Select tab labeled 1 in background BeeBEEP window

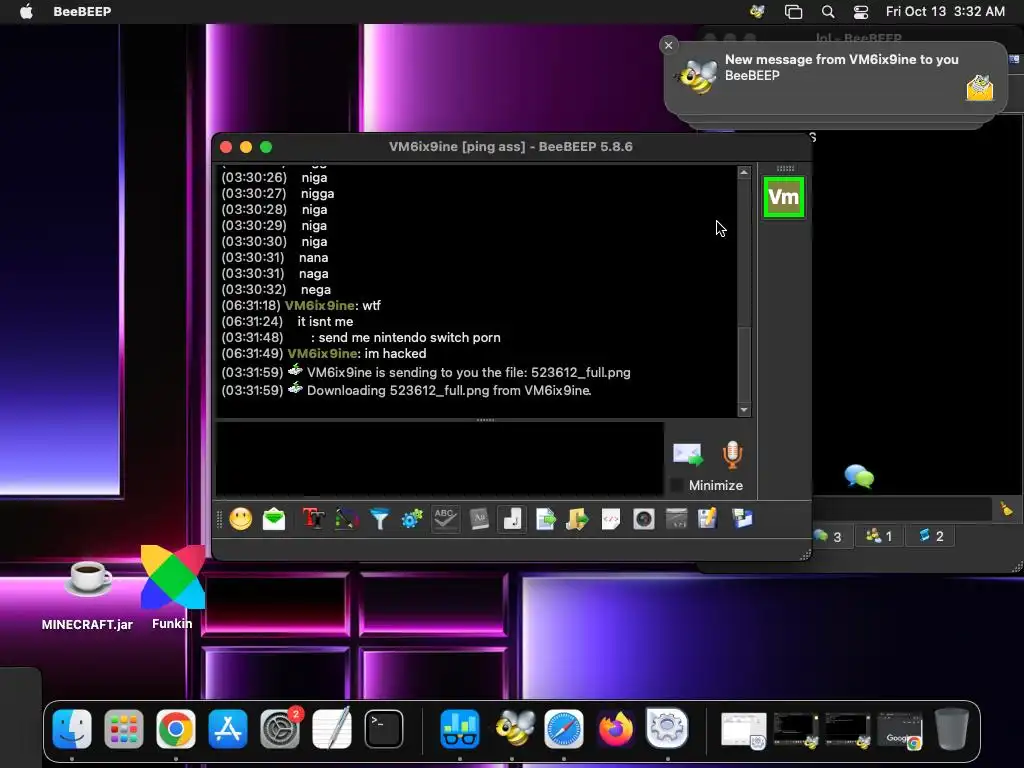point(879,536)
